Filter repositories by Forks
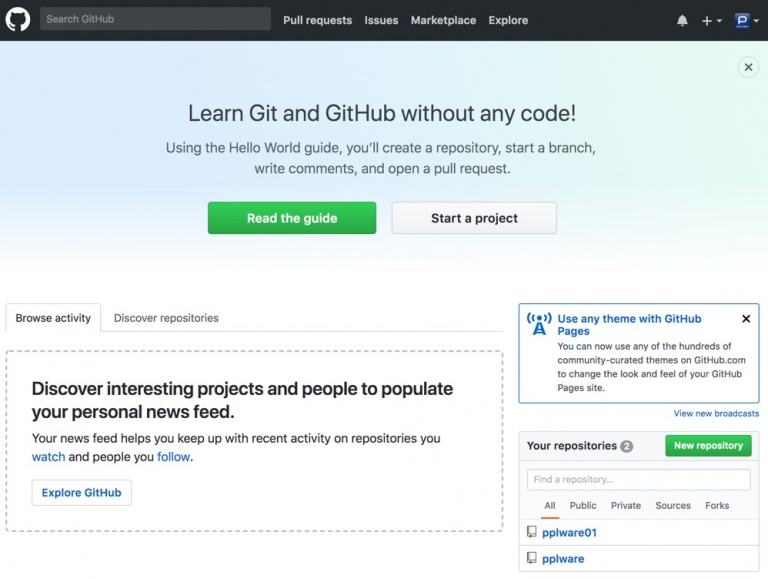768x579 pixels. coord(717,506)
